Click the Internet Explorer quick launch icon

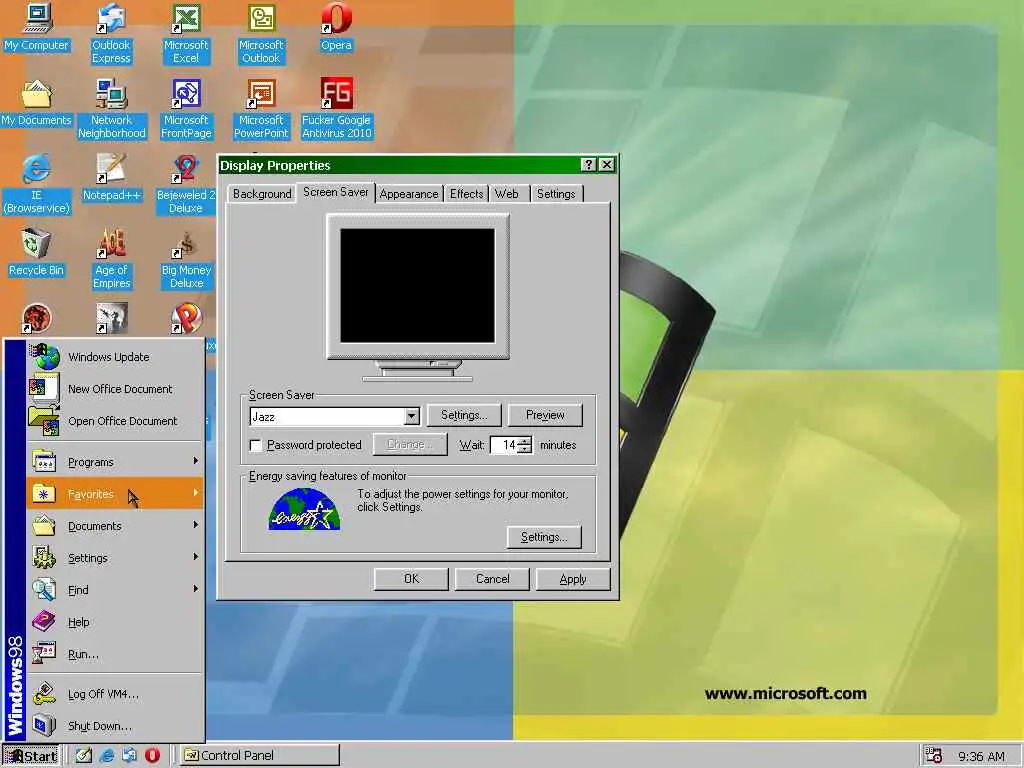pyautogui.click(x=107, y=755)
